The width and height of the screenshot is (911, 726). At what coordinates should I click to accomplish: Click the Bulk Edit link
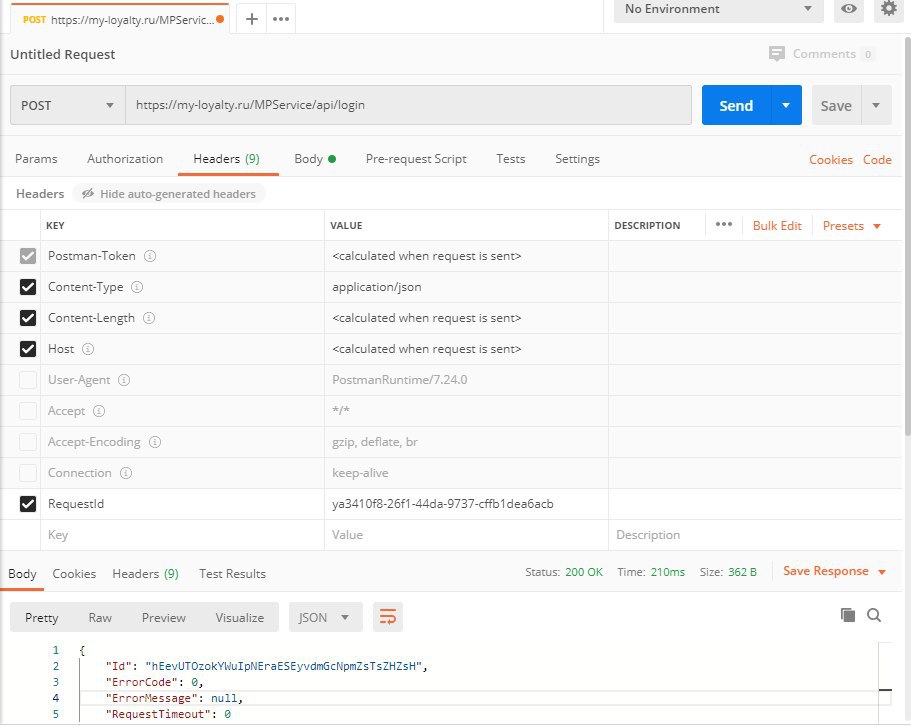click(x=777, y=226)
